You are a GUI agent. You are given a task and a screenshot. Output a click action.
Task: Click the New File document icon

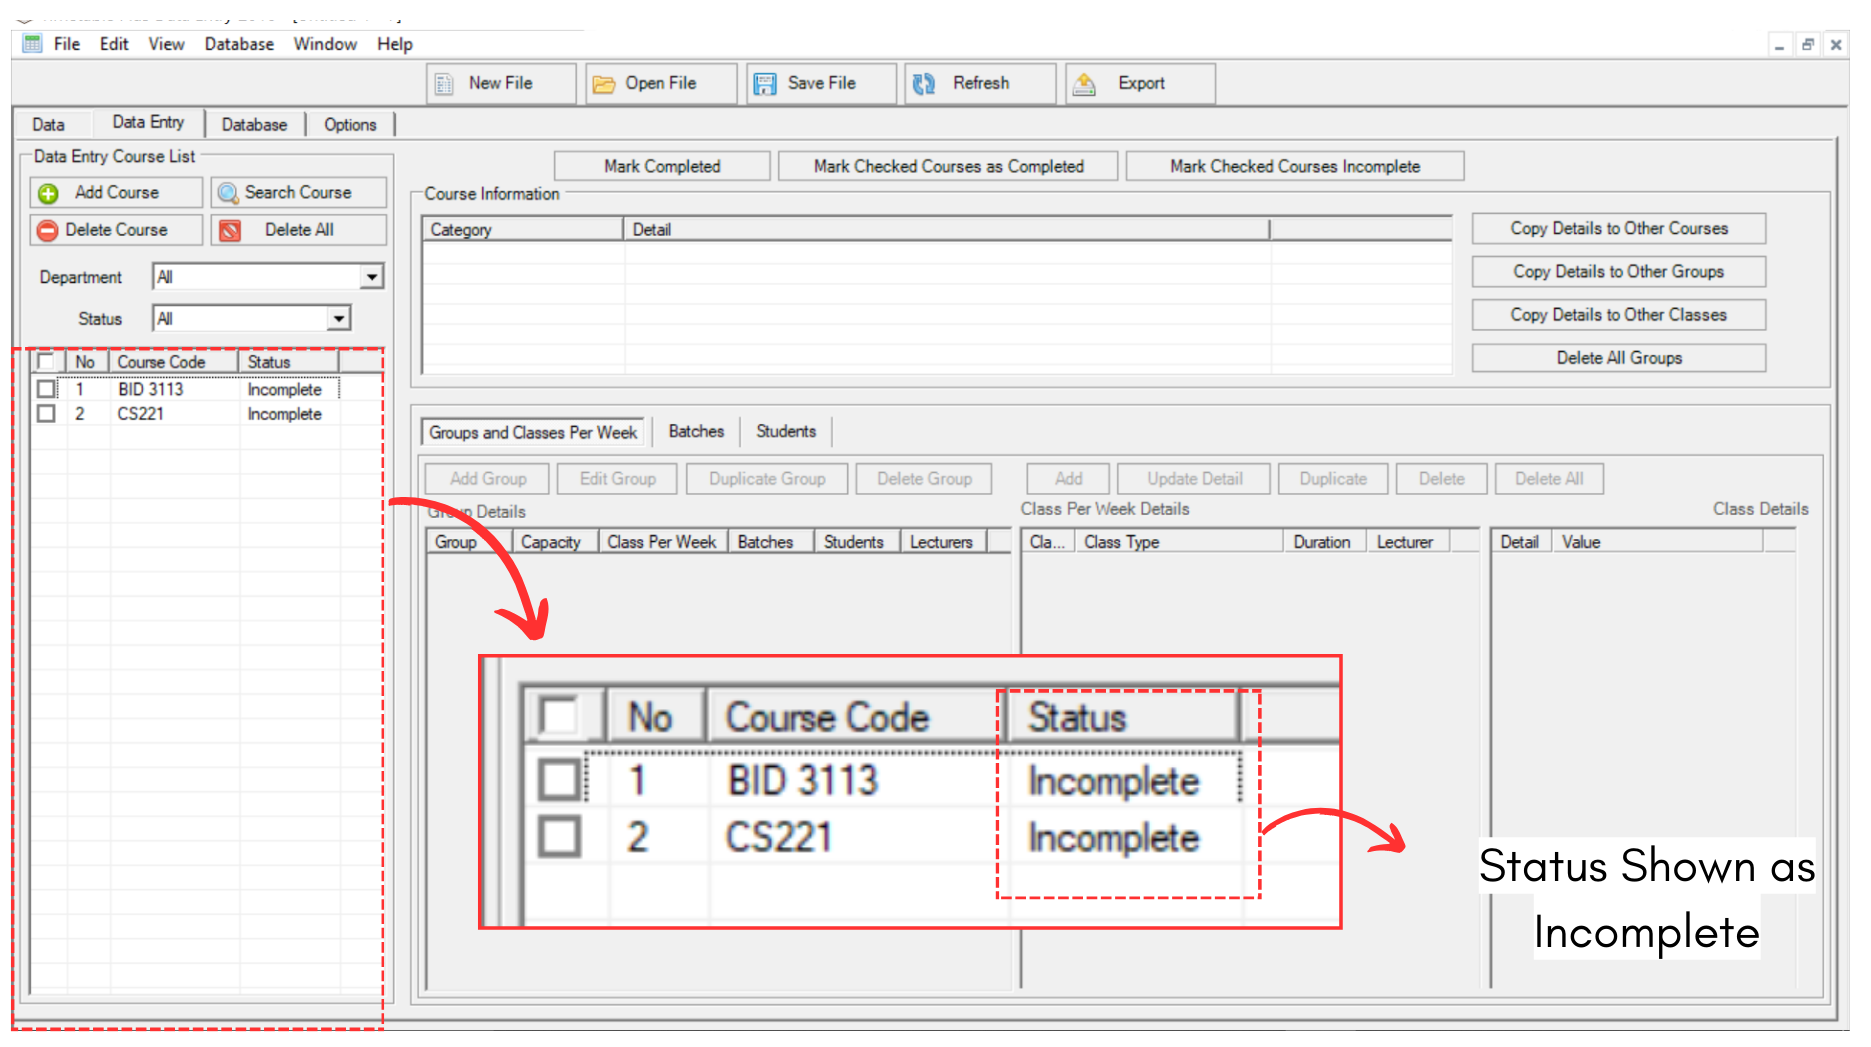click(x=445, y=84)
